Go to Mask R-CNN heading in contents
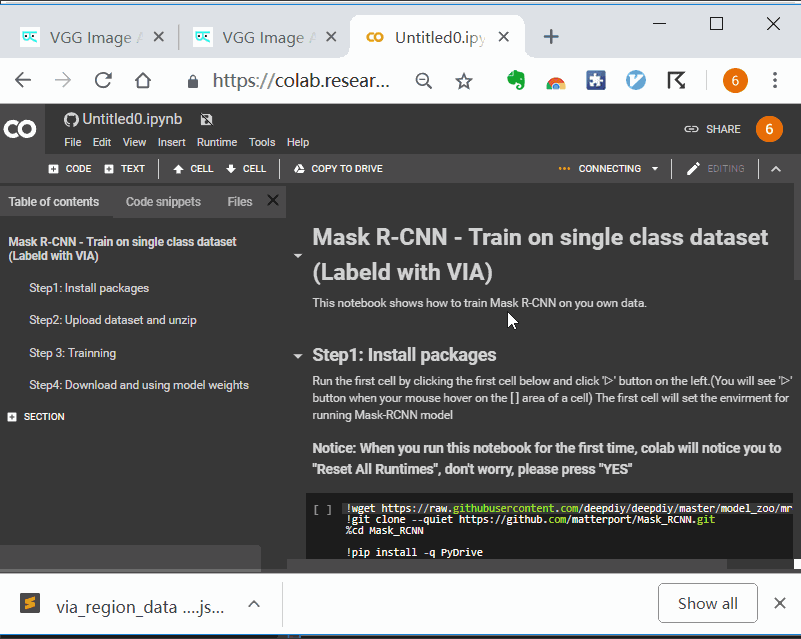This screenshot has width=801, height=639. 122,249
